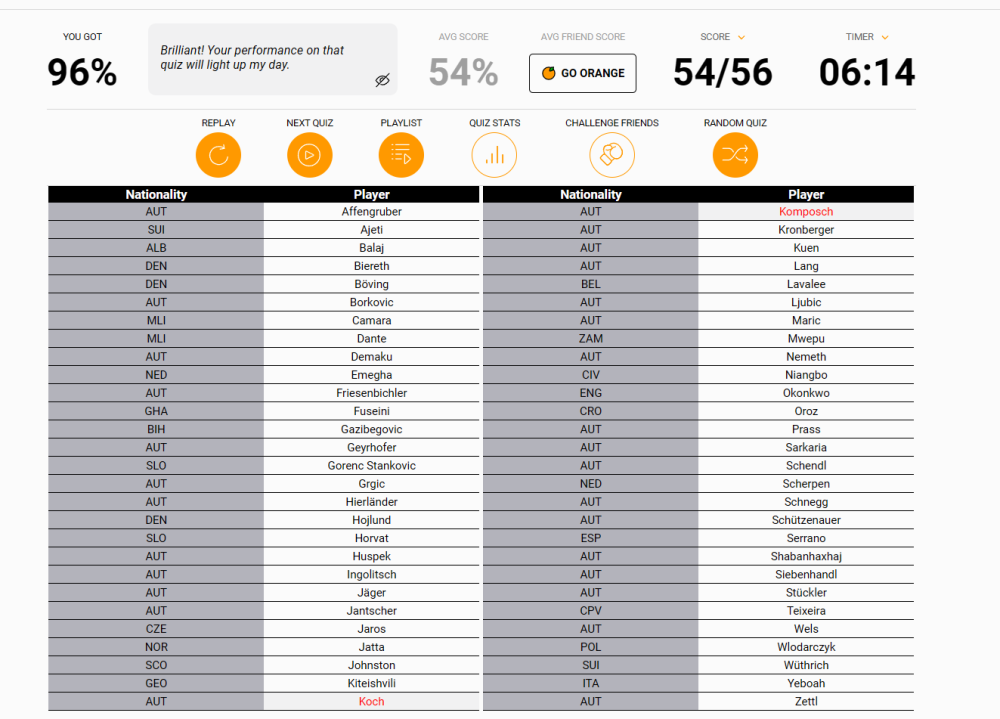The width and height of the screenshot is (1000, 719).
Task: Expand the Score dropdown arrow
Action: click(741, 38)
